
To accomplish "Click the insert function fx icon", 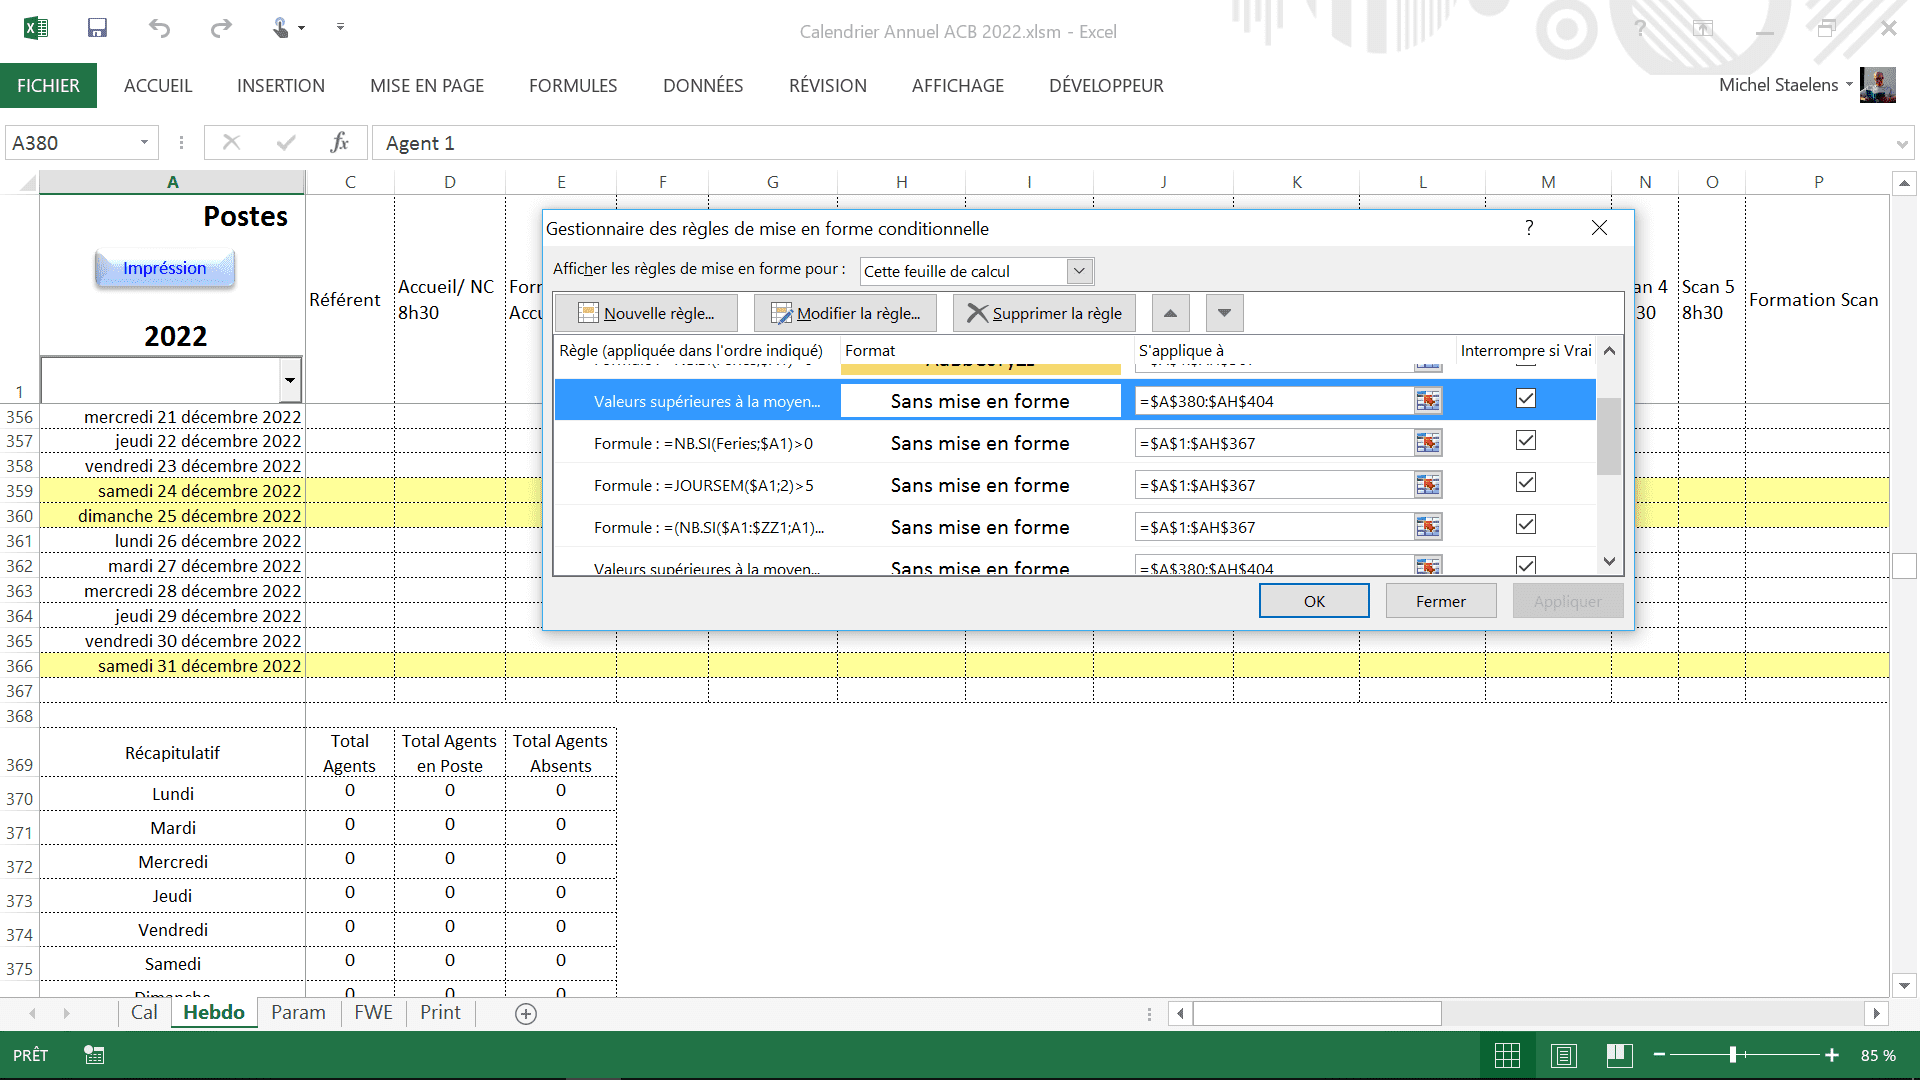I will pyautogui.click(x=339, y=143).
